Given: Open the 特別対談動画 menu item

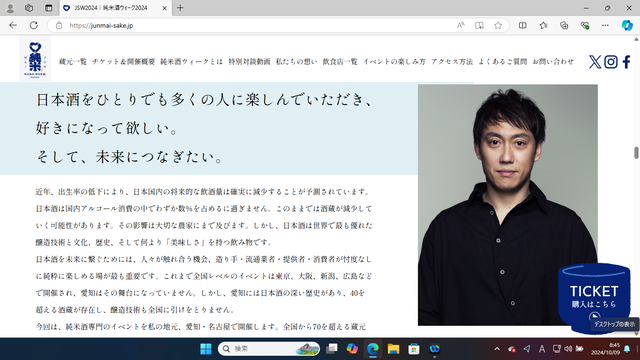Looking at the screenshot, I should click(249, 62).
